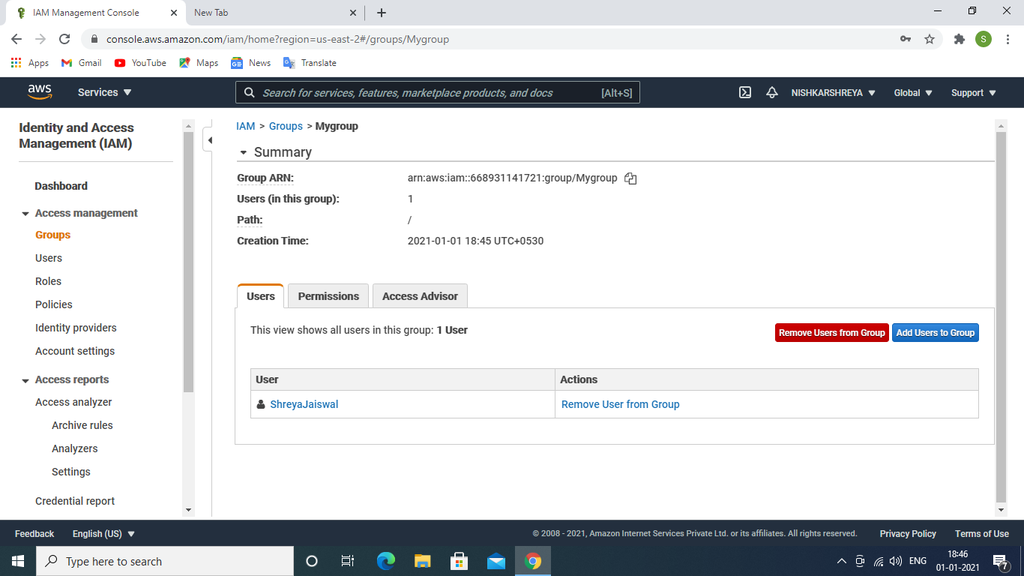This screenshot has width=1024, height=576.
Task: Open the CloudShell terminal icon
Action: point(744,92)
